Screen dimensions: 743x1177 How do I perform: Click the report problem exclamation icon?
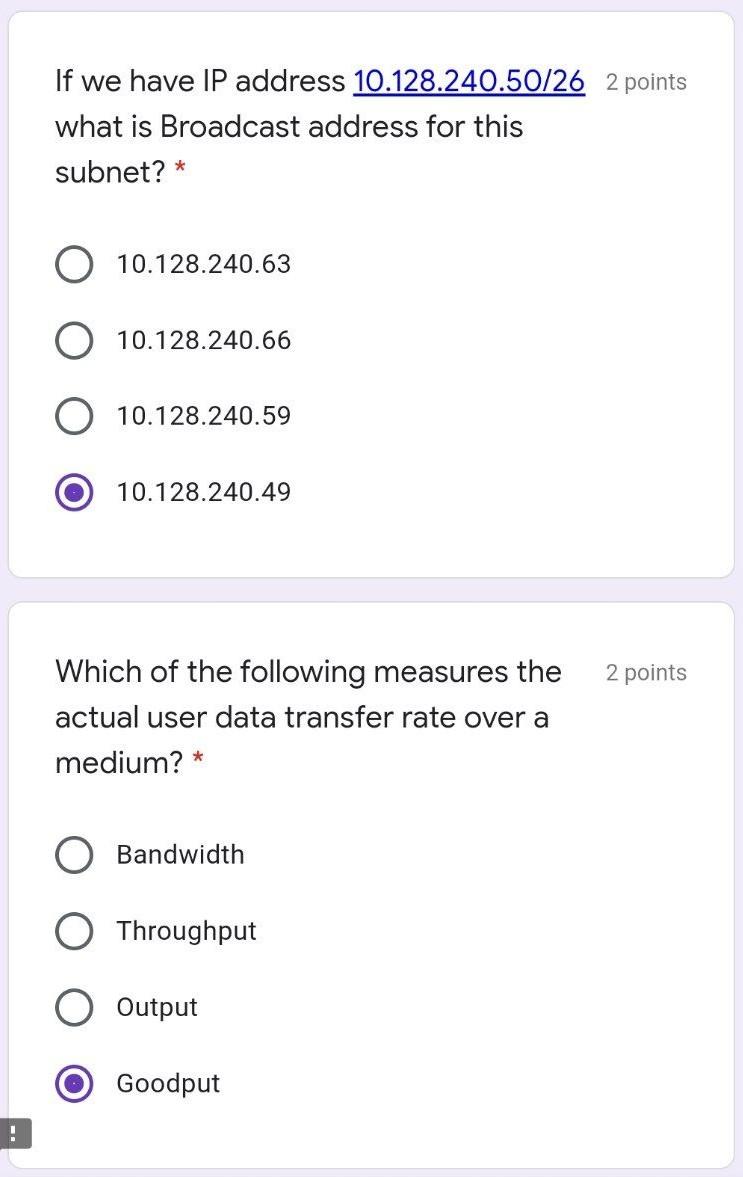click(14, 1133)
